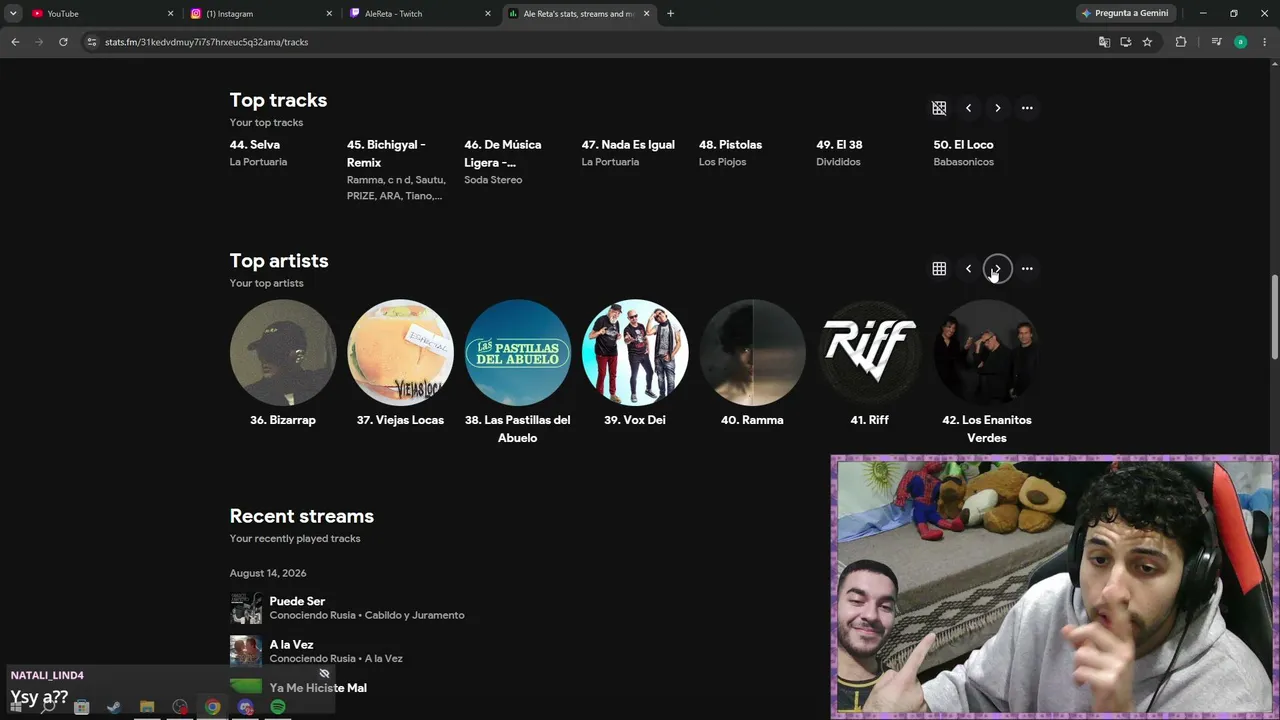The height and width of the screenshot is (720, 1280).
Task: Click the 41. Riff label
Action: [x=870, y=420]
